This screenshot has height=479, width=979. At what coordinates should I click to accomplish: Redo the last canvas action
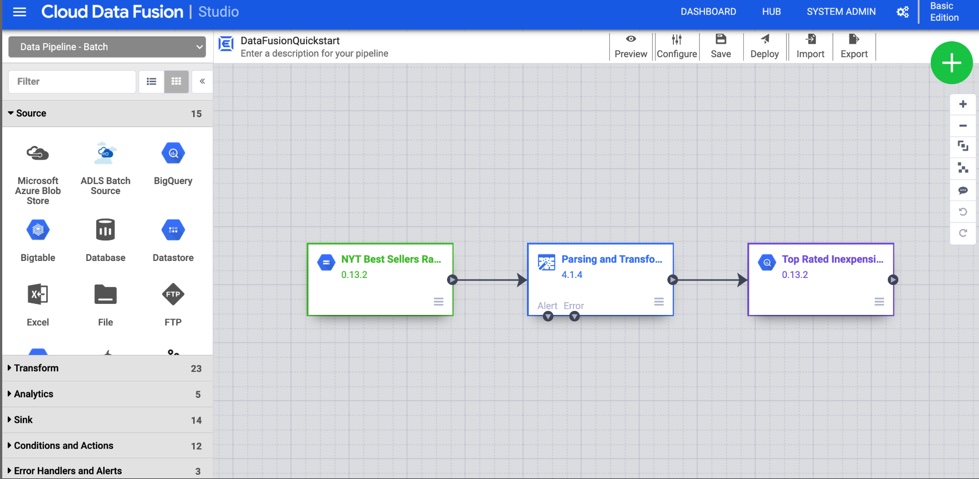963,233
